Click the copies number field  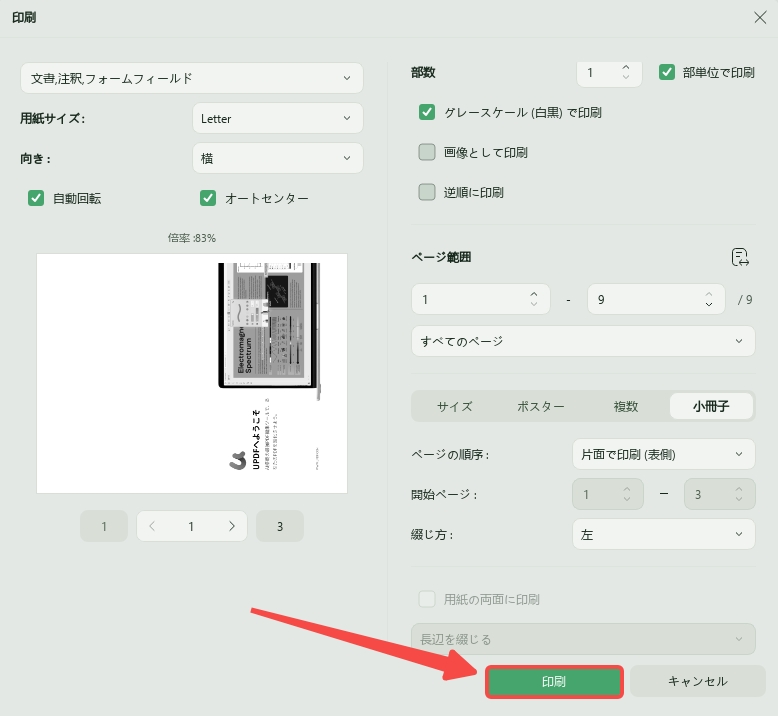coord(609,73)
